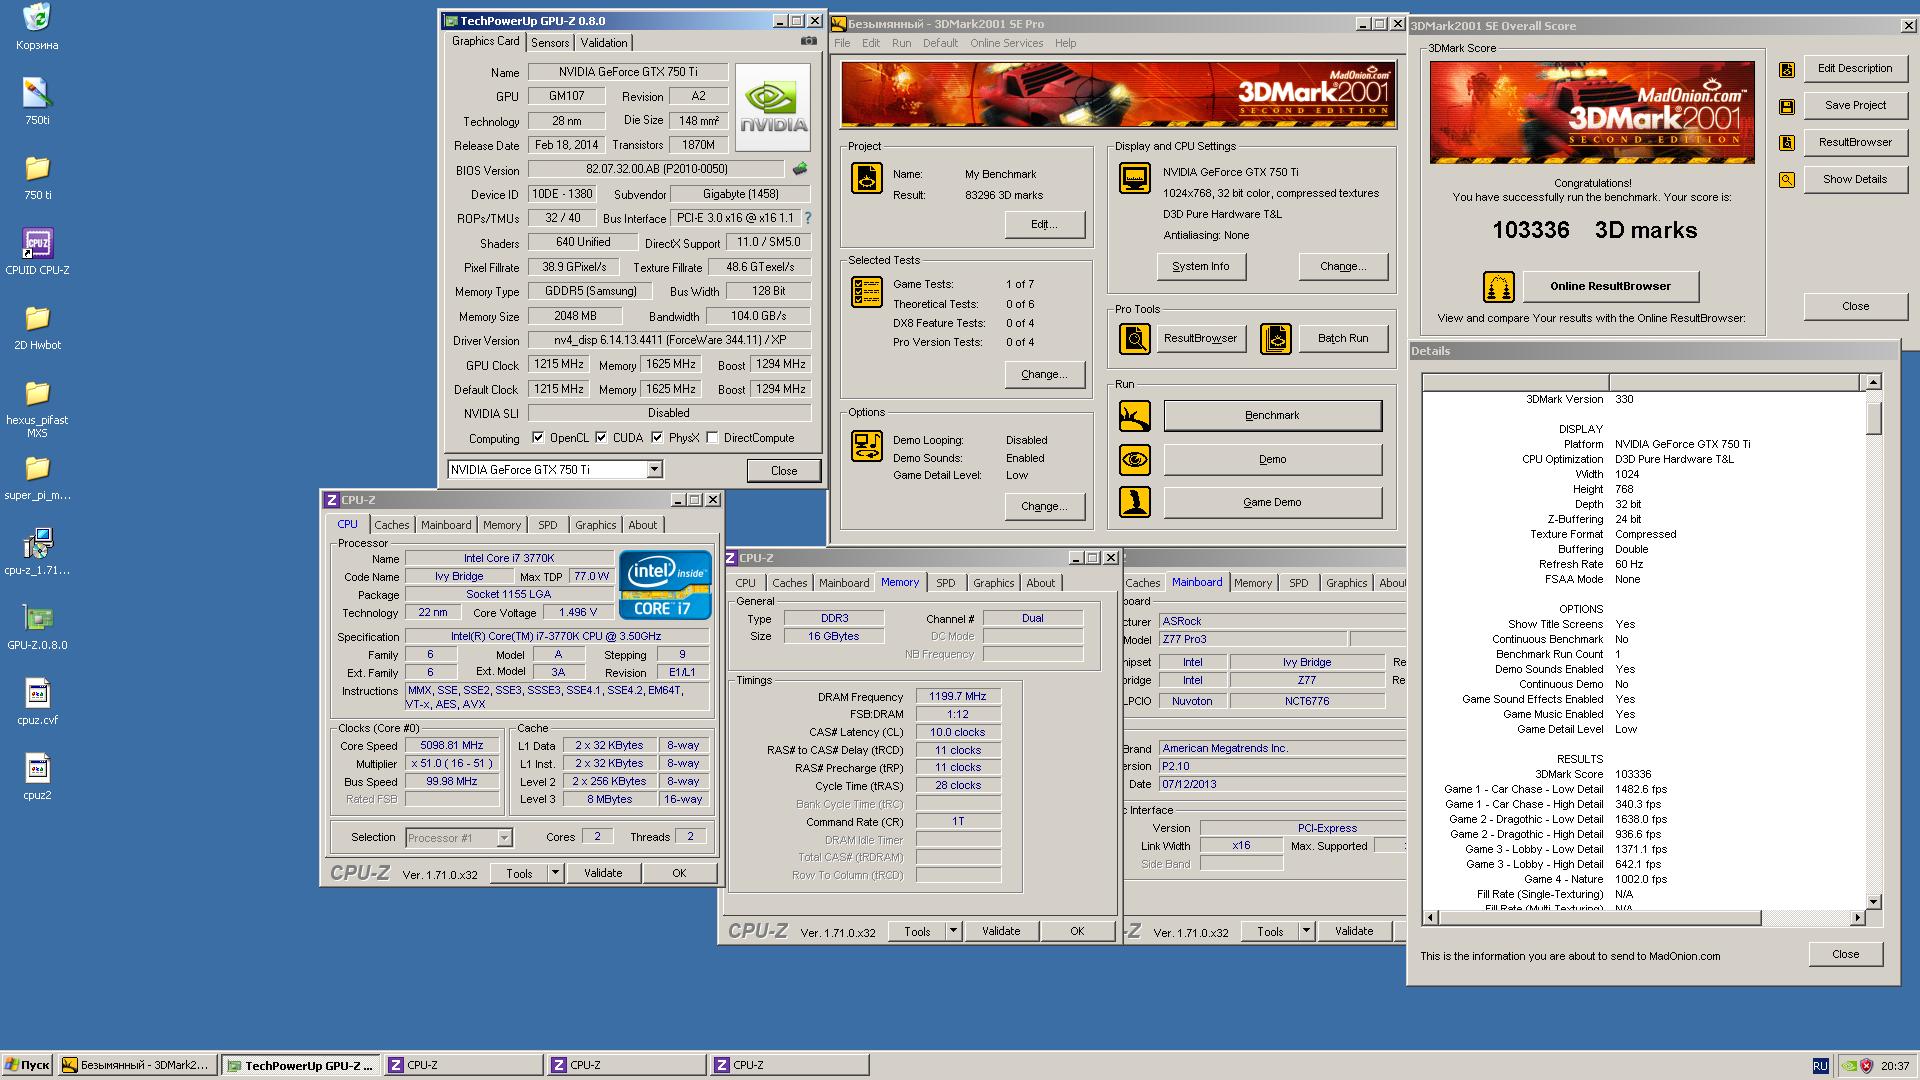Expand Tools dropdown in CPU-Z CPU window

pos(555,873)
